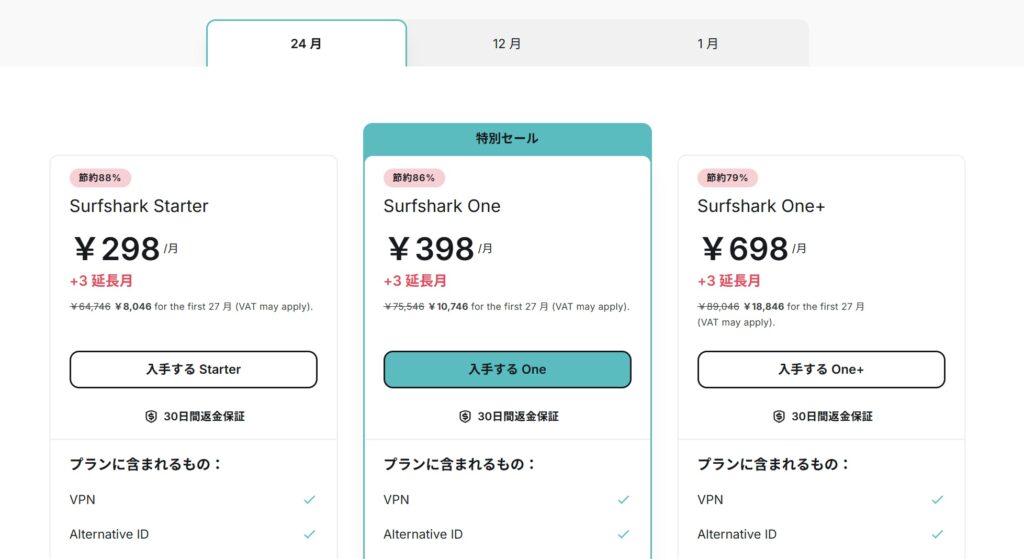Click the 節約79% savings badge
1024x559 pixels.
[727, 178]
